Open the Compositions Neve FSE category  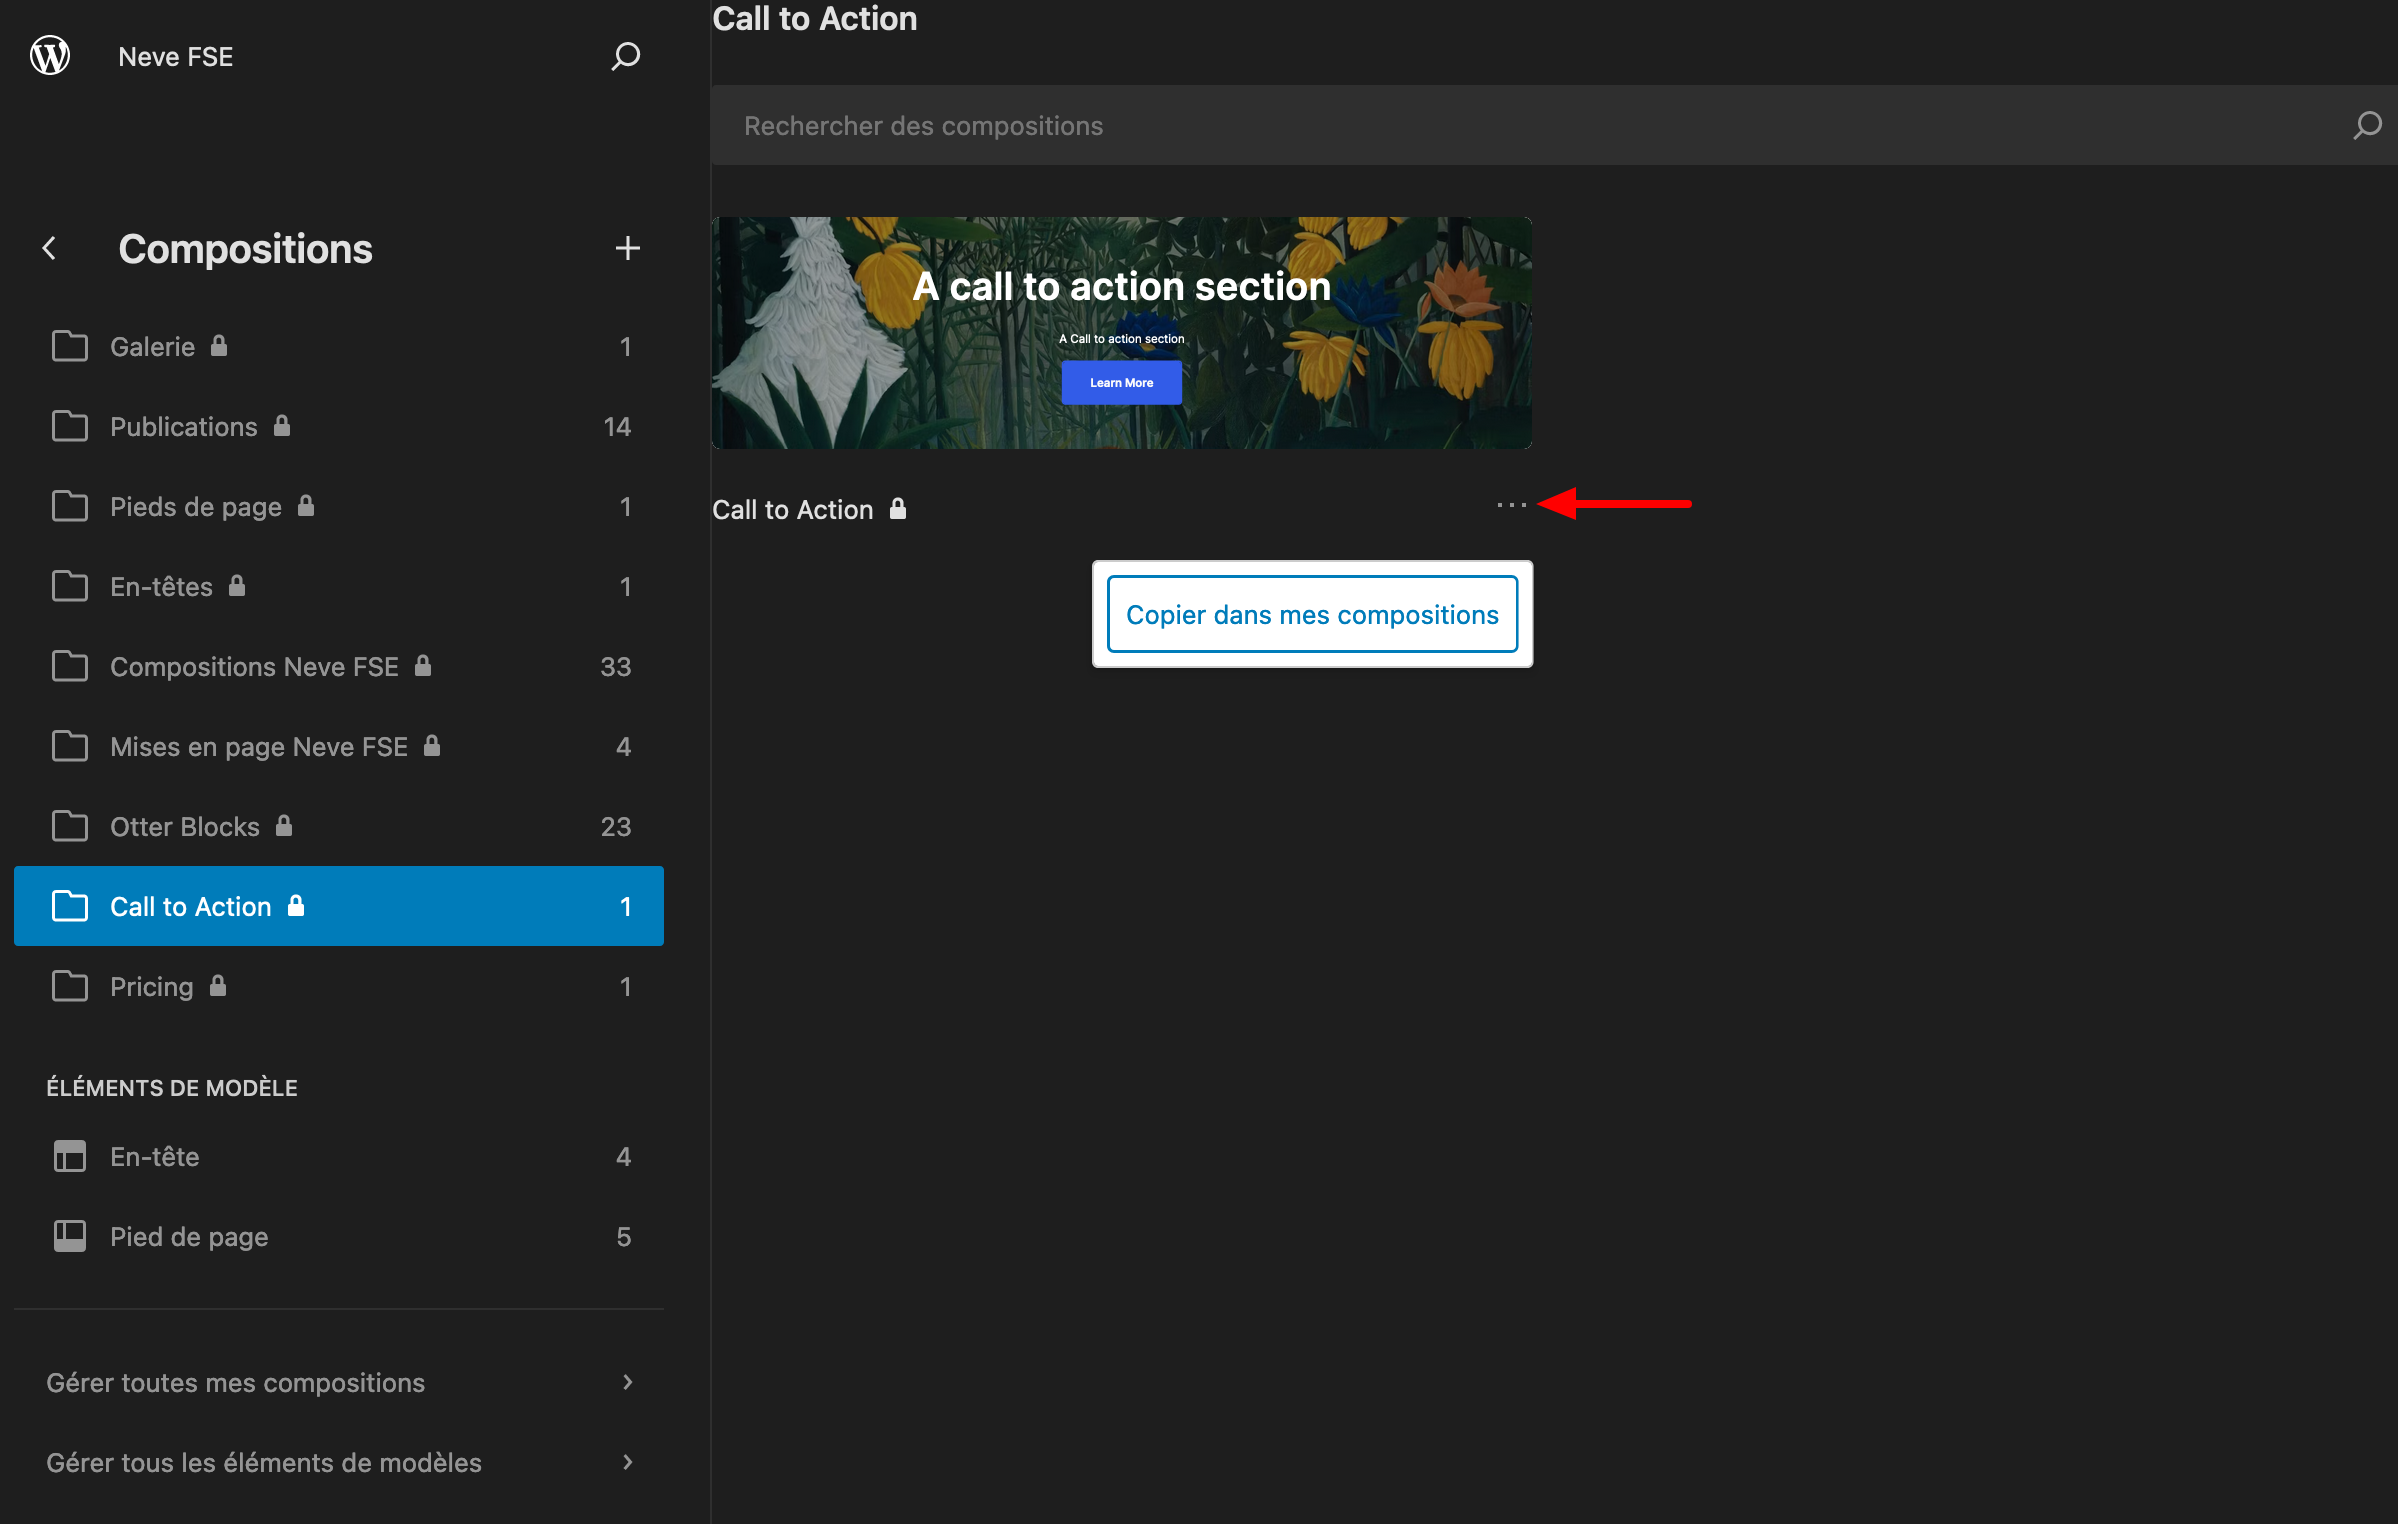254,666
